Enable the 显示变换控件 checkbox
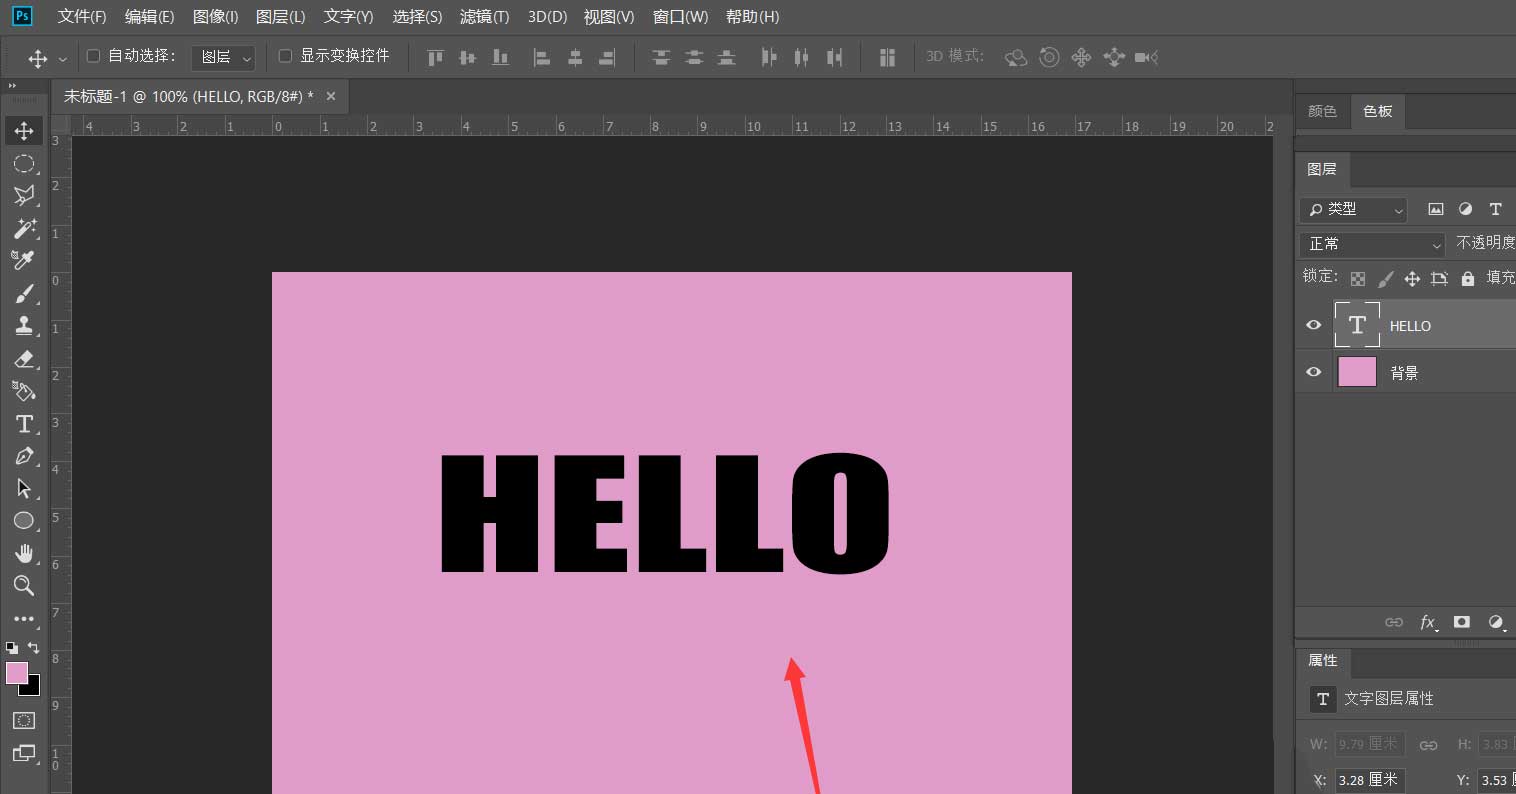1516x794 pixels. click(x=285, y=56)
